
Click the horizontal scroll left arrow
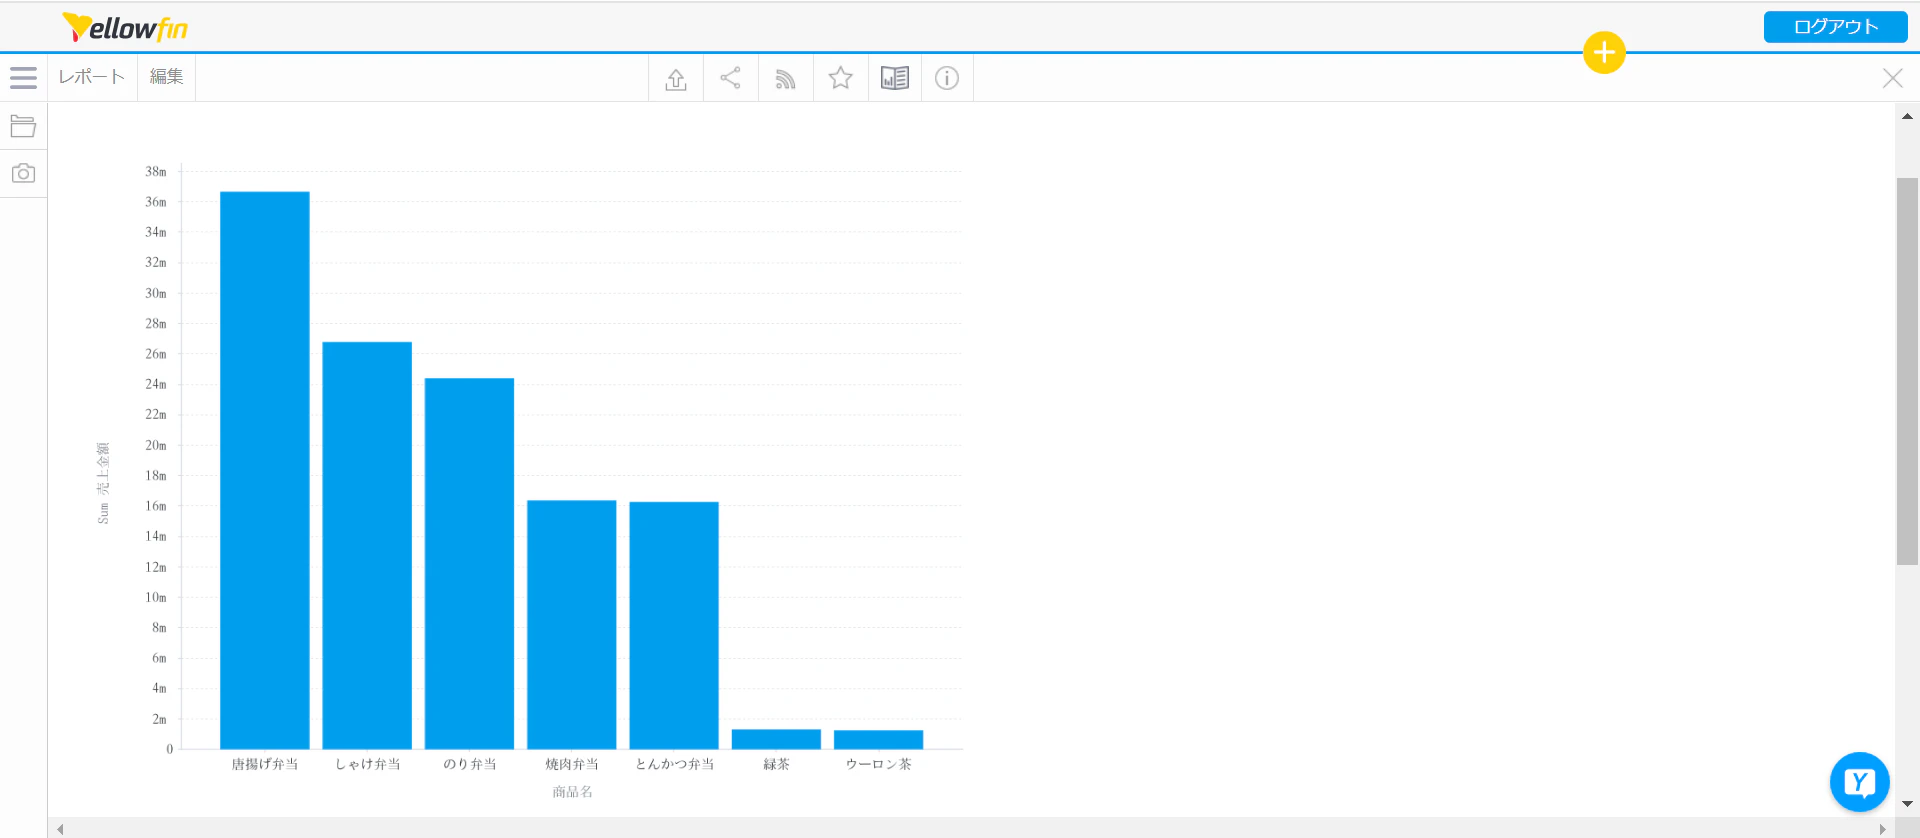pos(60,829)
